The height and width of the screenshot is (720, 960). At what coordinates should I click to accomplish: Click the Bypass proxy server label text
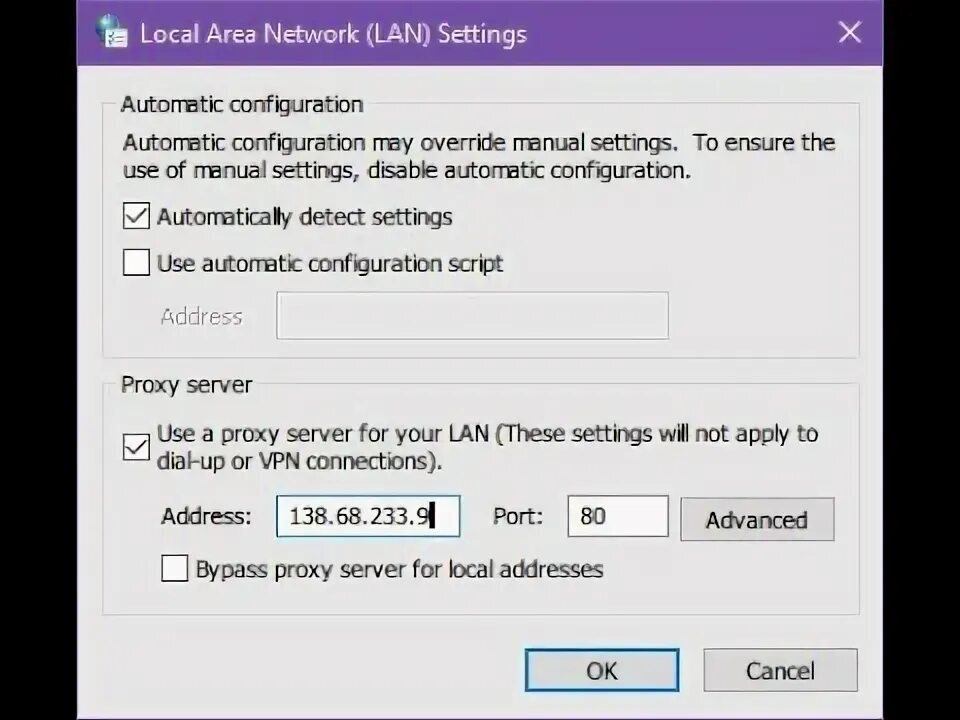tap(399, 569)
